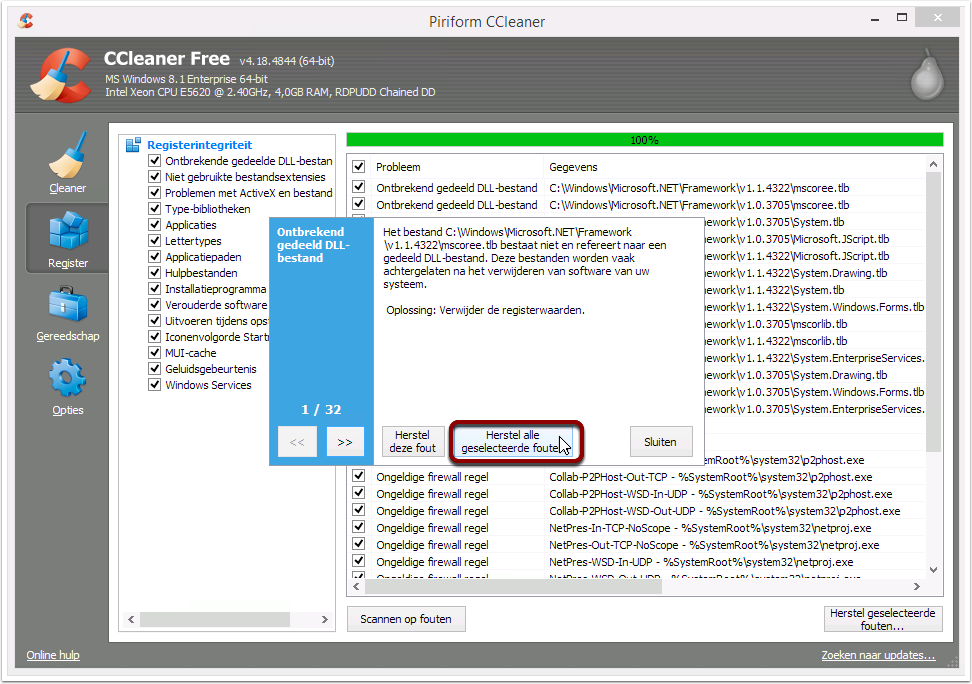This screenshot has height=684, width=972.
Task: Click the category panel horizontal scrollbar thumb
Action: [x=215, y=620]
